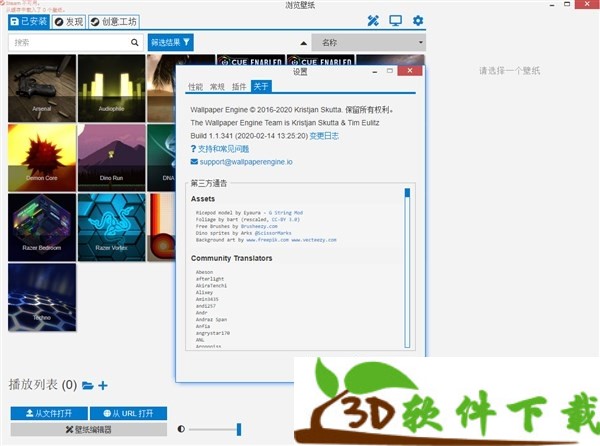Viewport: 600px width, 446px height.
Task: Click the email envelope icon
Action: (194, 162)
